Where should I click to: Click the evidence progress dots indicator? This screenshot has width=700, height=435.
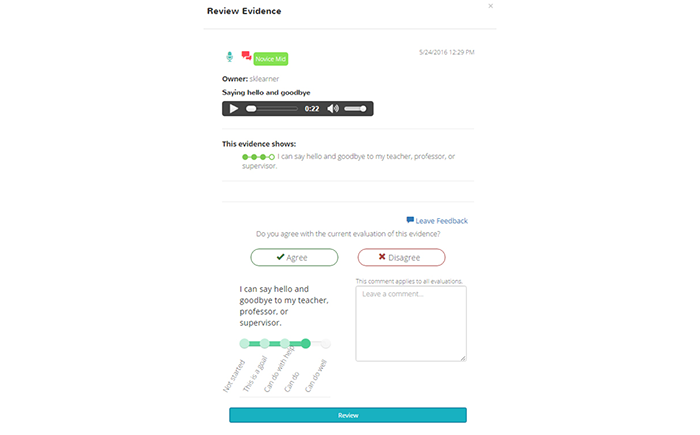tap(258, 157)
